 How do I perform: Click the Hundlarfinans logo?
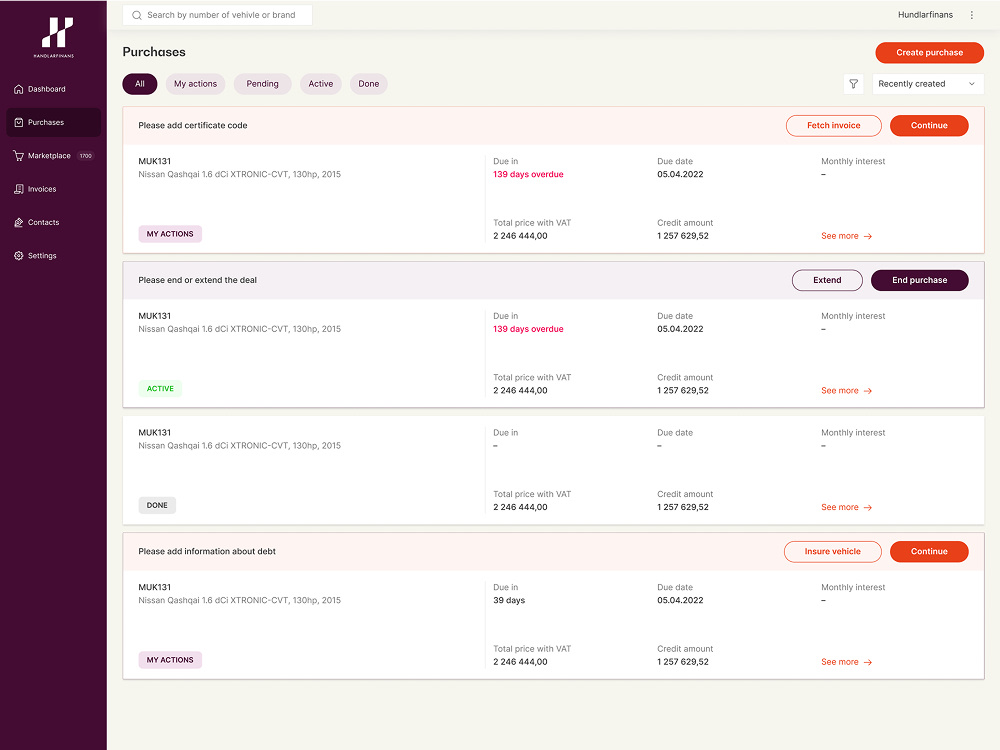[55, 37]
